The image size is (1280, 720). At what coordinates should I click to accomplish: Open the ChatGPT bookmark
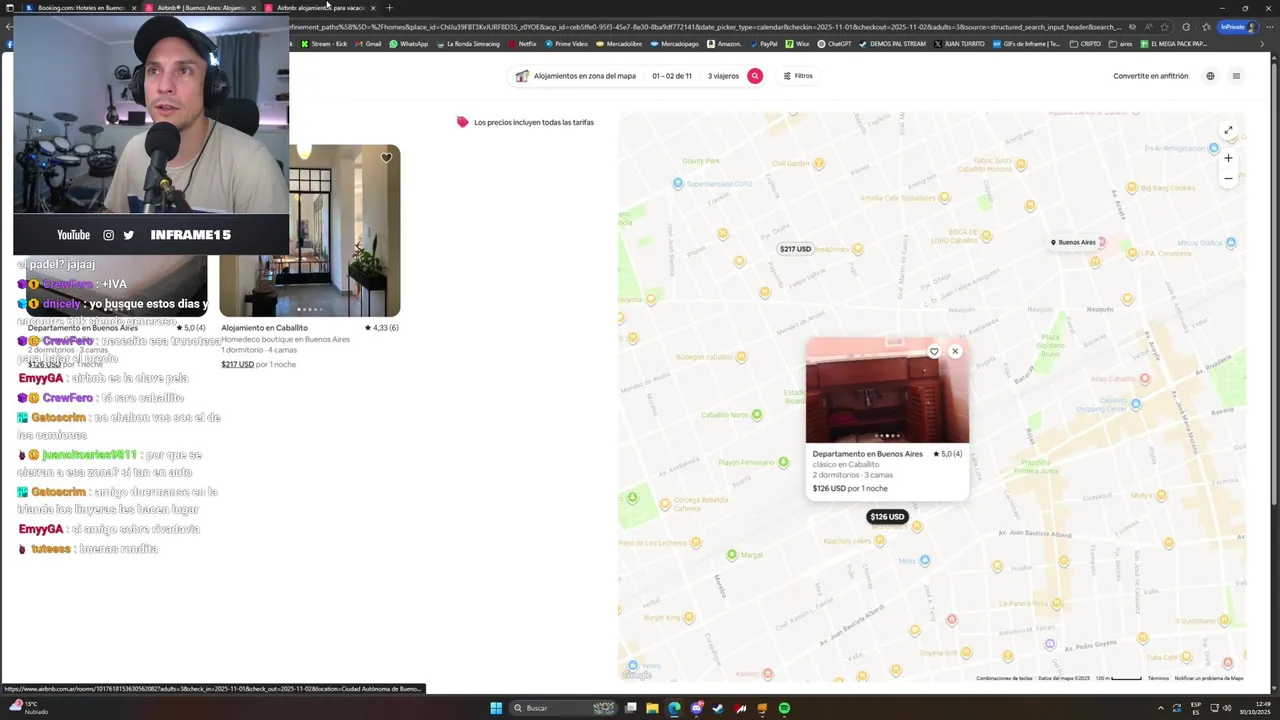[835, 44]
